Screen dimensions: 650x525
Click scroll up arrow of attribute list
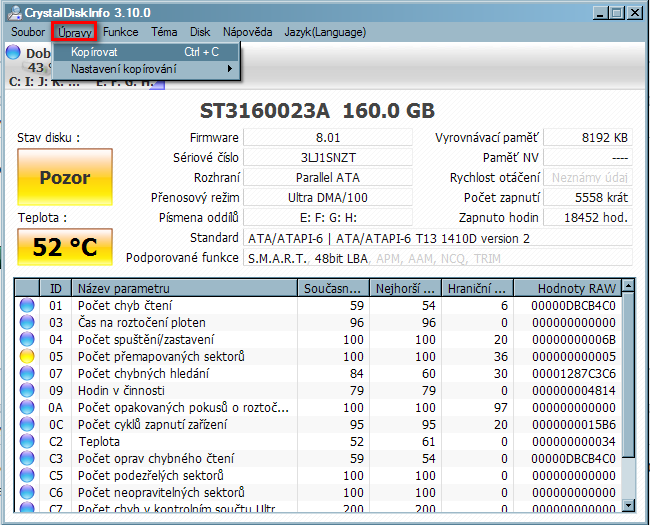coord(628,285)
